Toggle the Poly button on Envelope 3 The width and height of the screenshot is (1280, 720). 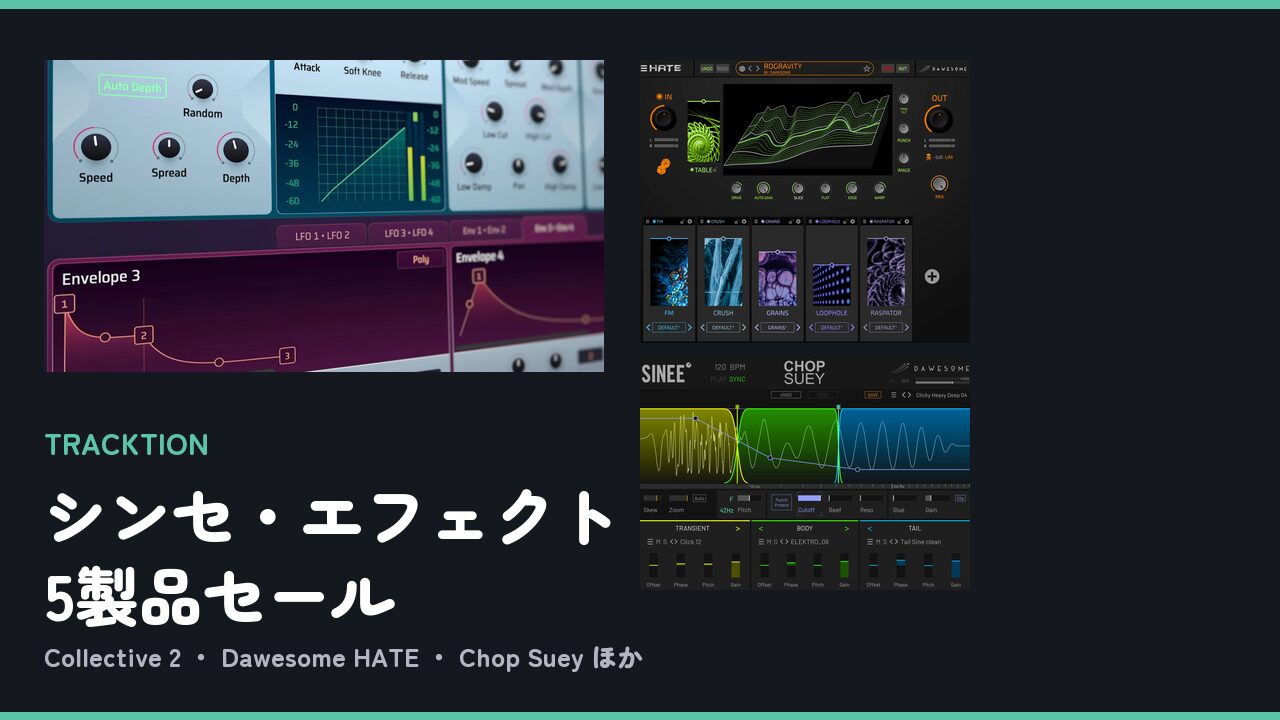421,260
